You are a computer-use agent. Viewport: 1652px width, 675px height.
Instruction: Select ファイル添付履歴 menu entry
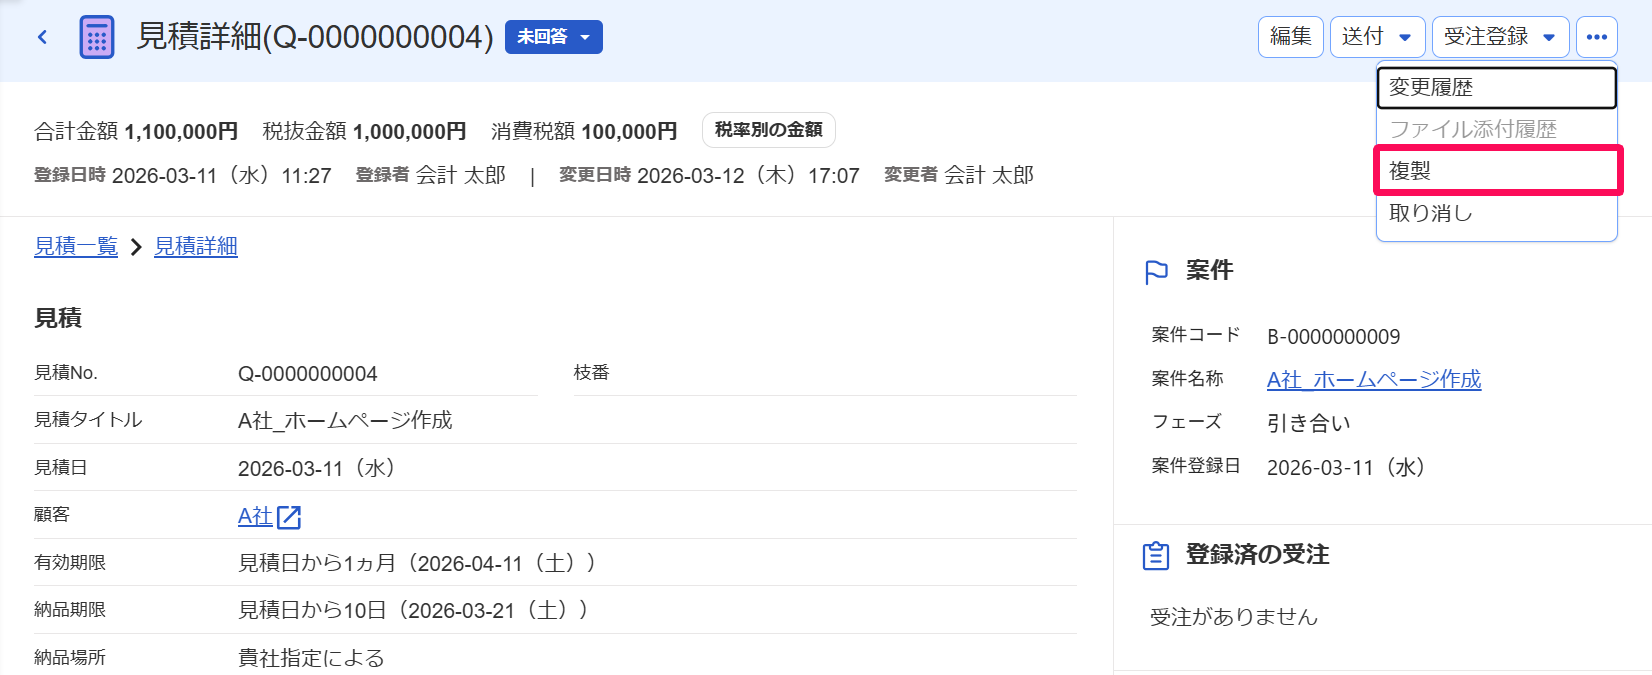[1497, 129]
